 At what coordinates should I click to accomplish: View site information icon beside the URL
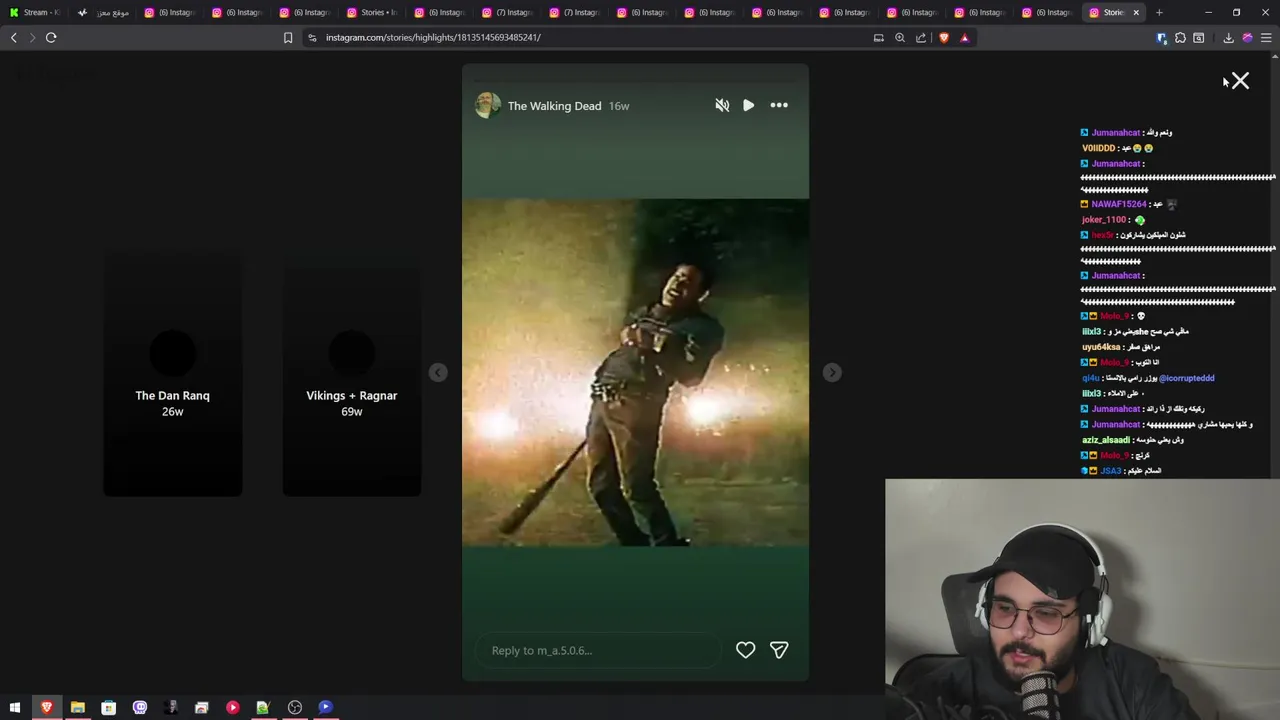[312, 38]
